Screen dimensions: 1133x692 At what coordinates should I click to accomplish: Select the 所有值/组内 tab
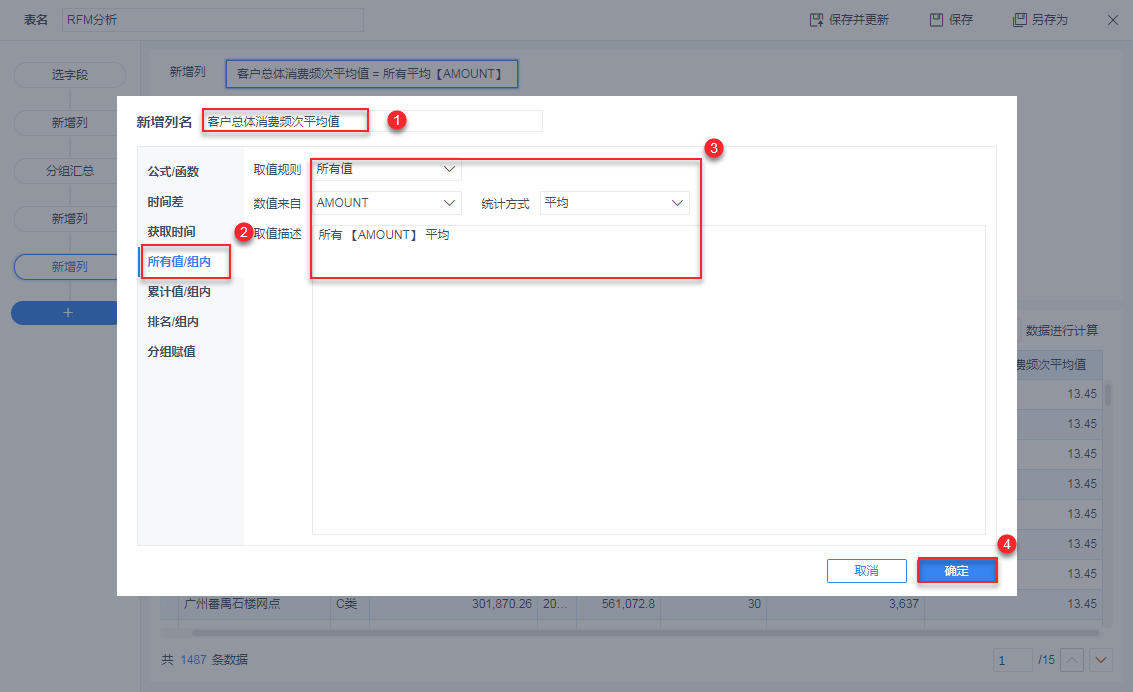coord(179,261)
